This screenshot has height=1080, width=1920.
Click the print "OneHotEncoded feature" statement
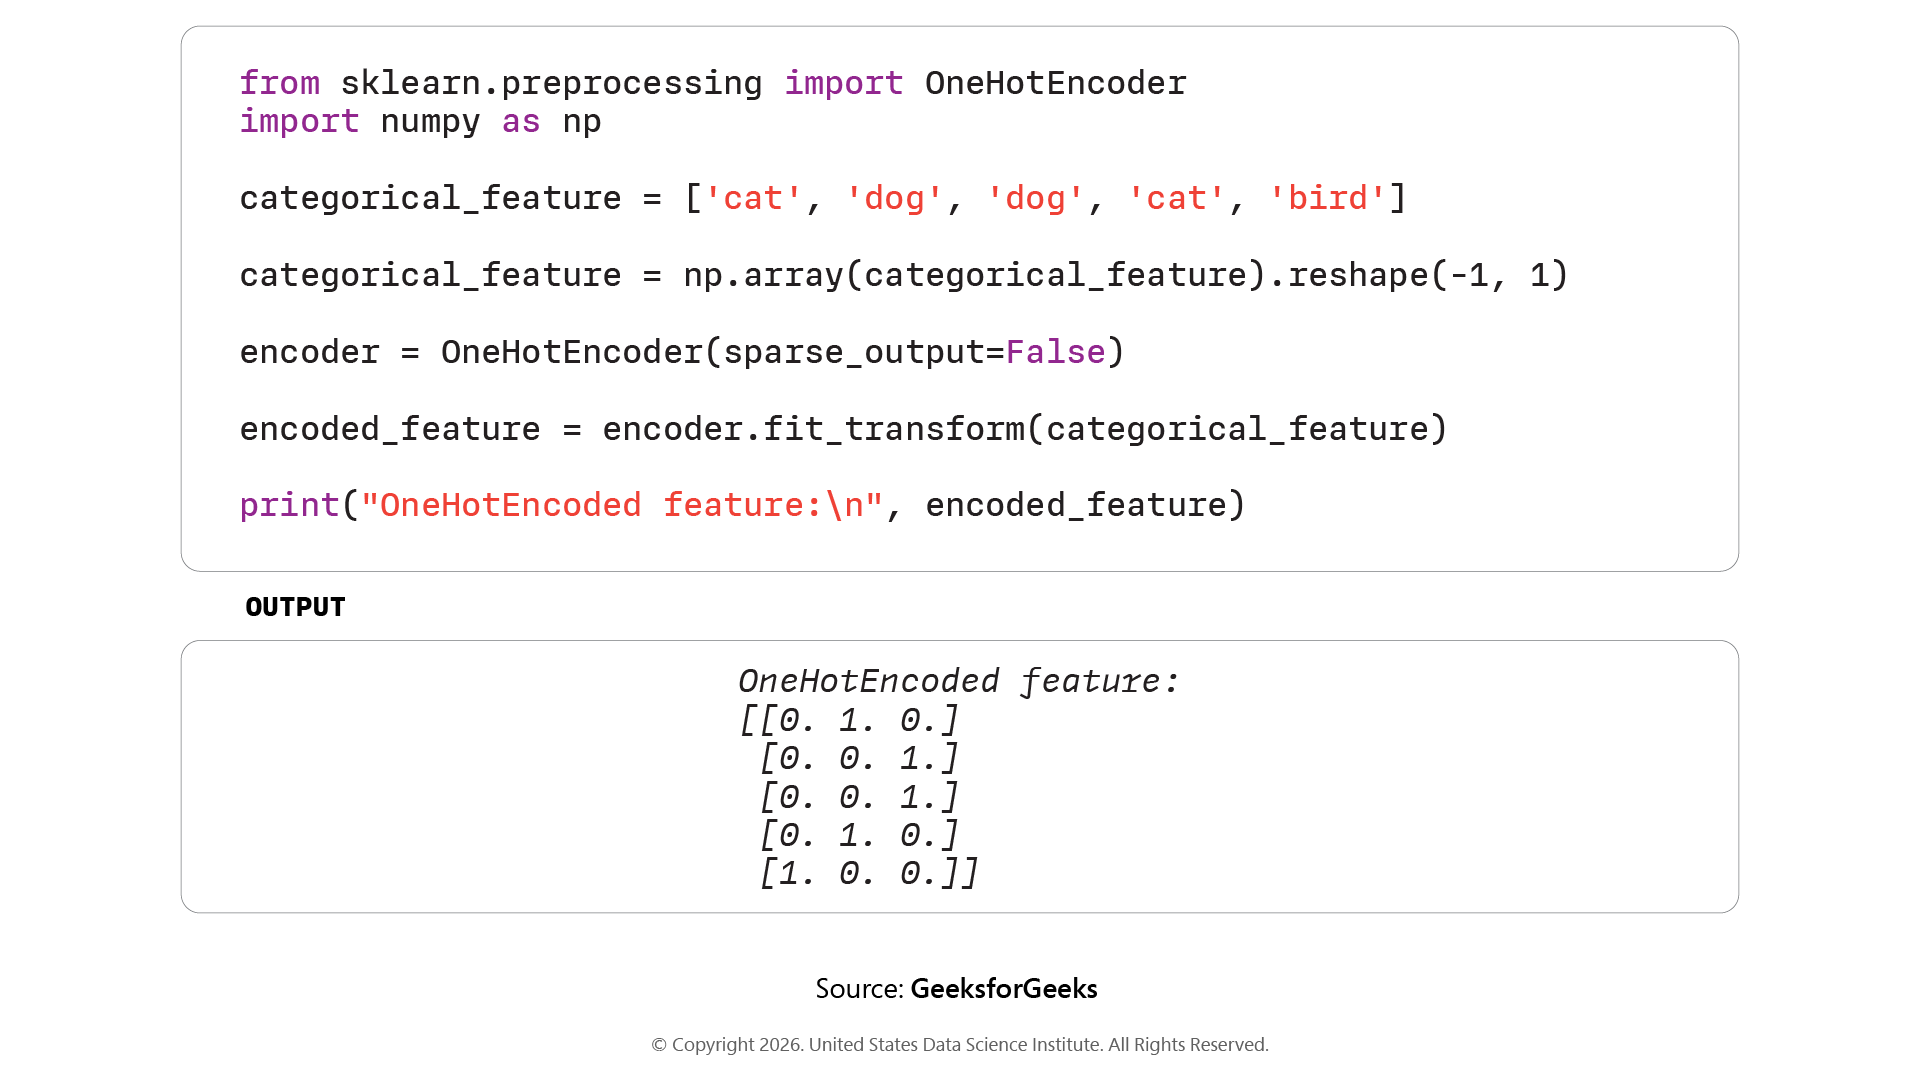[x=742, y=505]
